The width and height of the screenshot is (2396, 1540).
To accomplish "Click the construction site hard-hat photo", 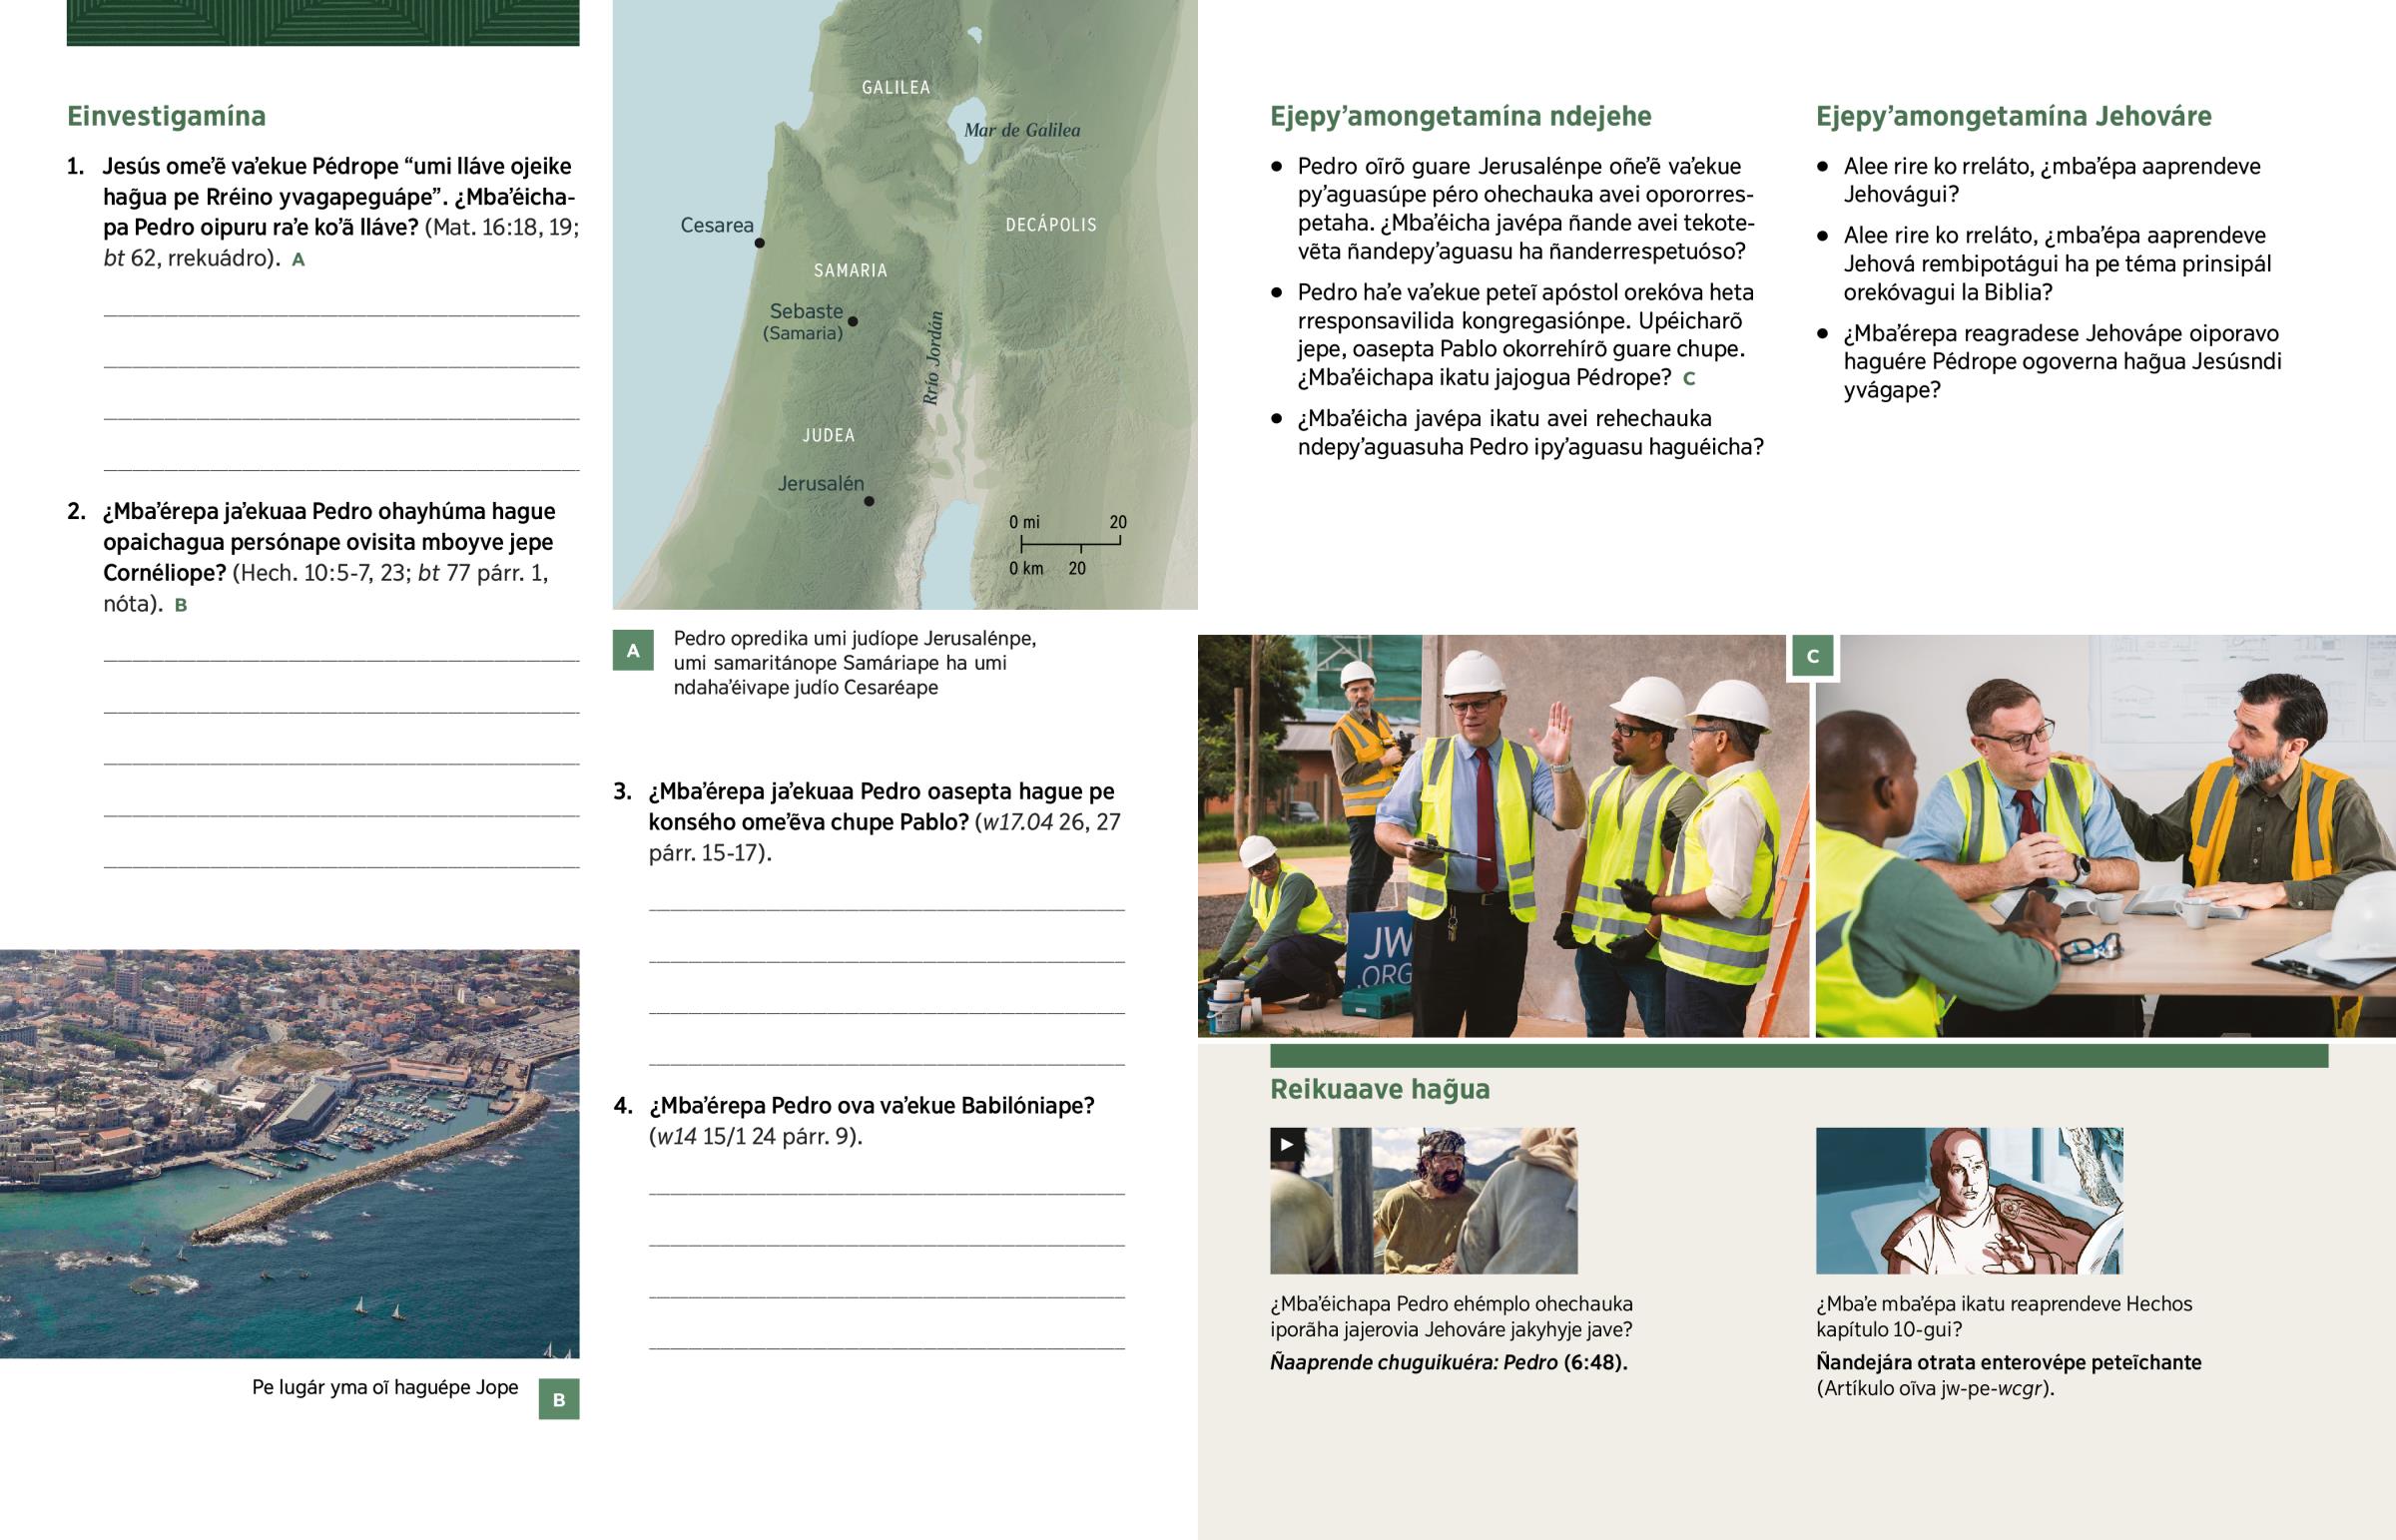I will [x=1502, y=836].
